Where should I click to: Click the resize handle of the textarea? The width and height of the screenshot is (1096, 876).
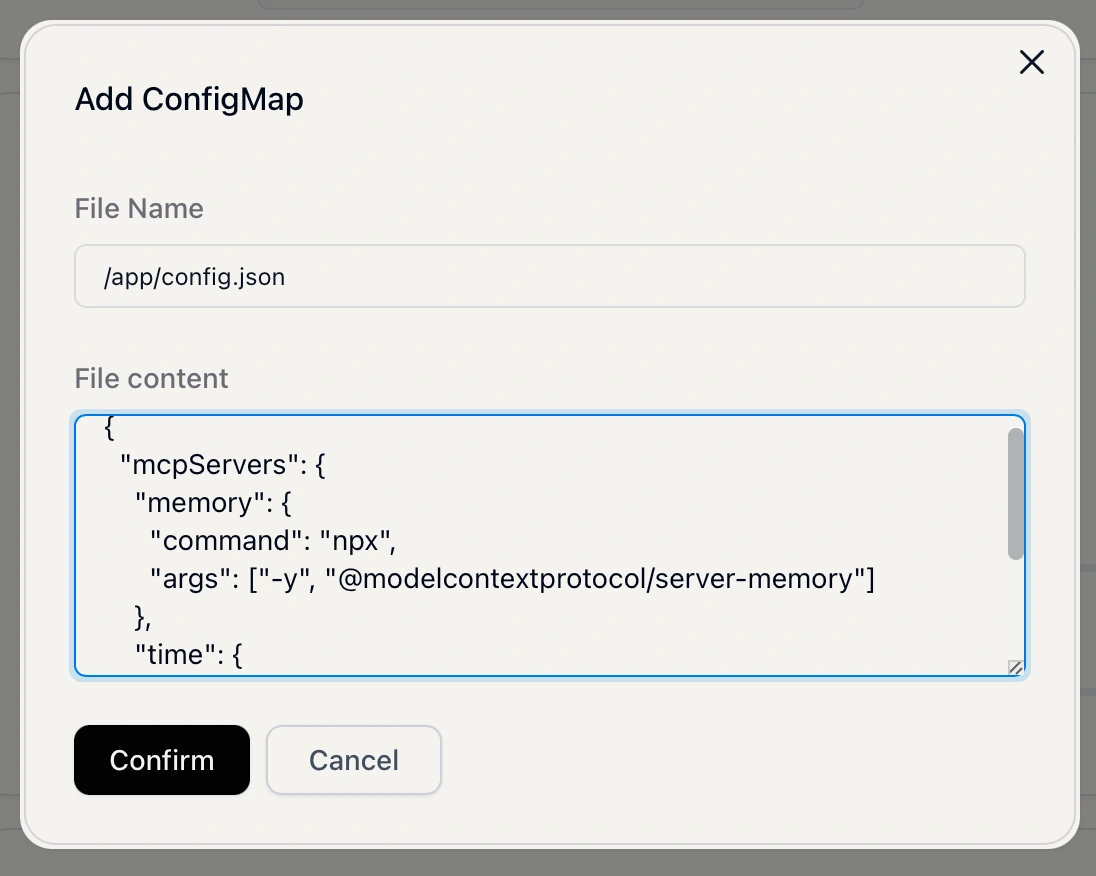click(x=1015, y=667)
